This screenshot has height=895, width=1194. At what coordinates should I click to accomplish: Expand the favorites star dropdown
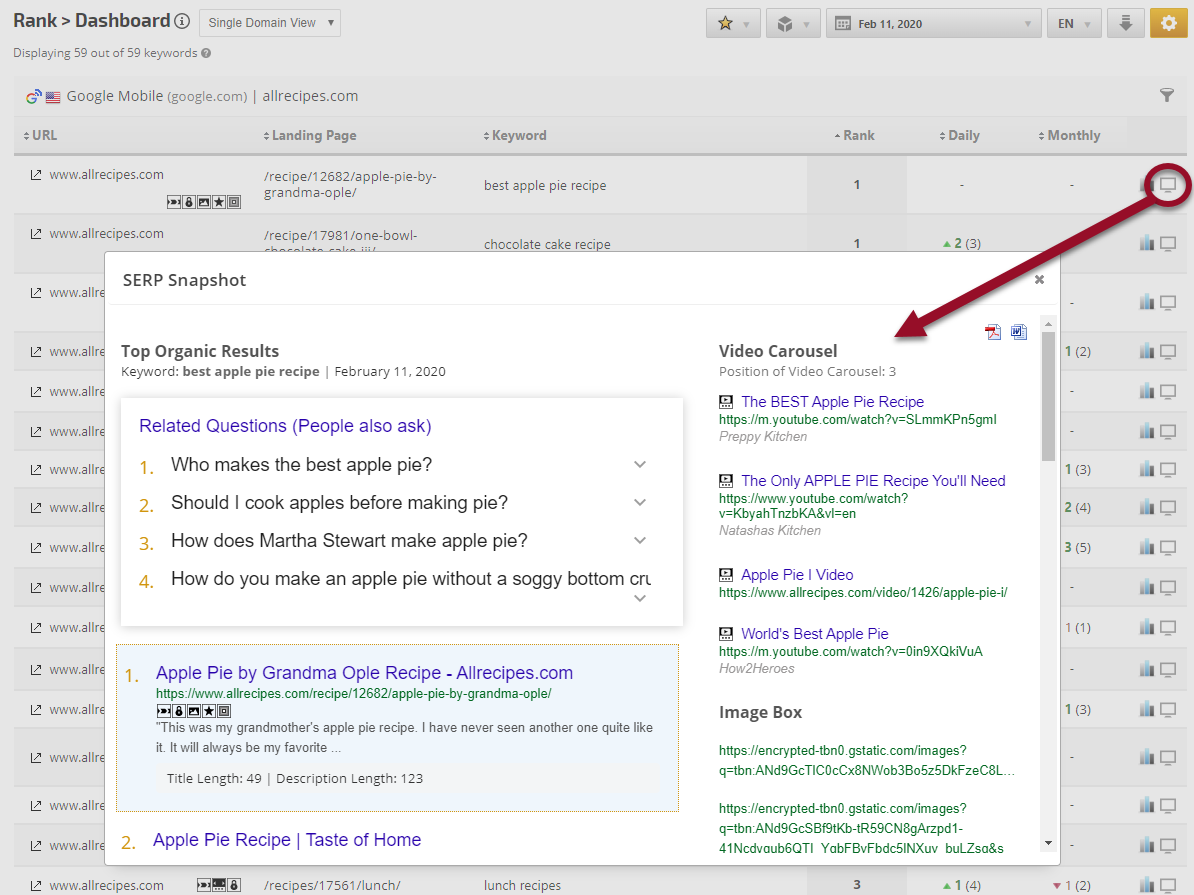[733, 24]
